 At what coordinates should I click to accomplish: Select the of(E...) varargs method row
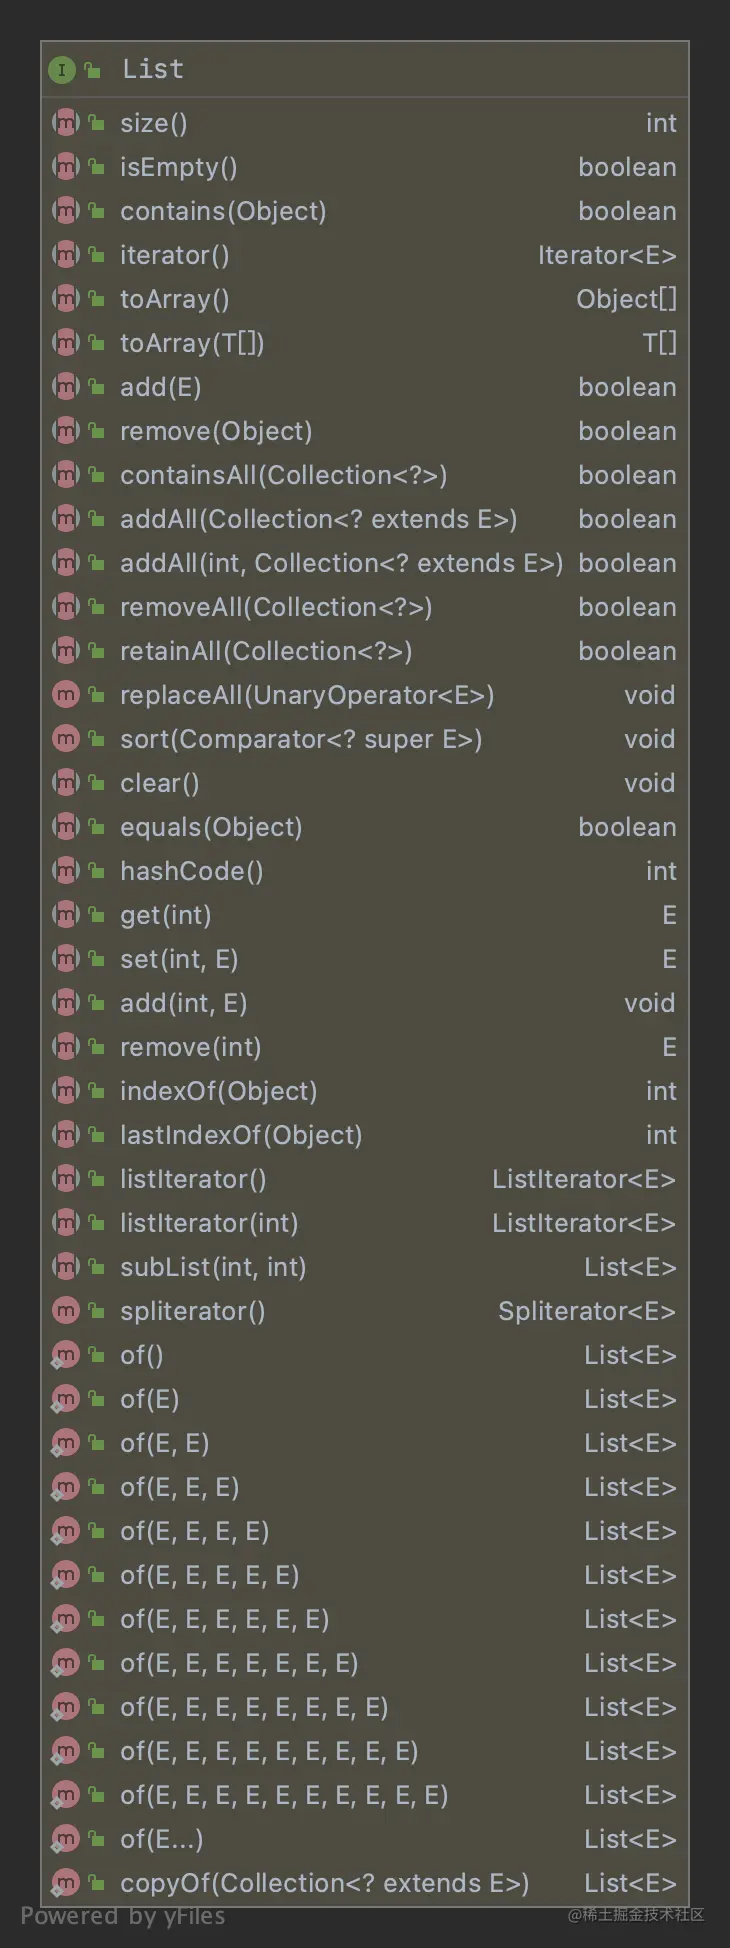tap(162, 1839)
